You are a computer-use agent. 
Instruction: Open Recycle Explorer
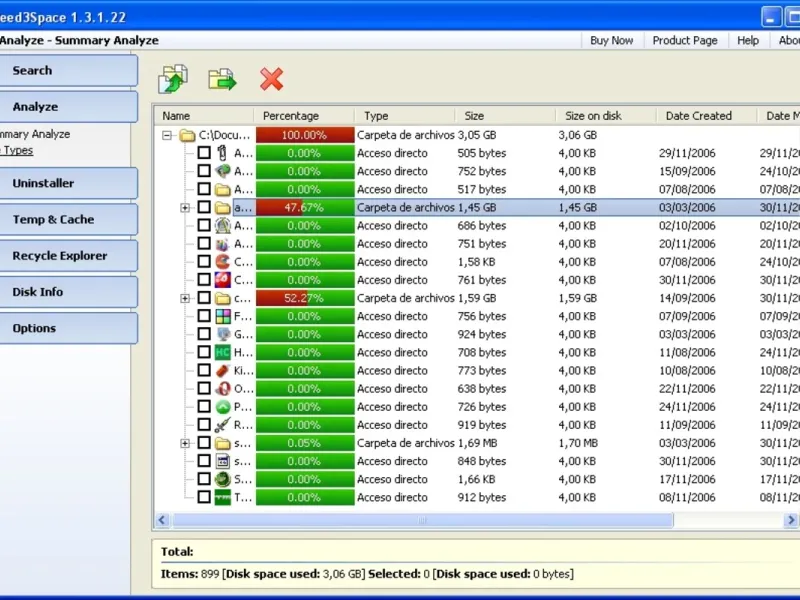click(x=68, y=256)
